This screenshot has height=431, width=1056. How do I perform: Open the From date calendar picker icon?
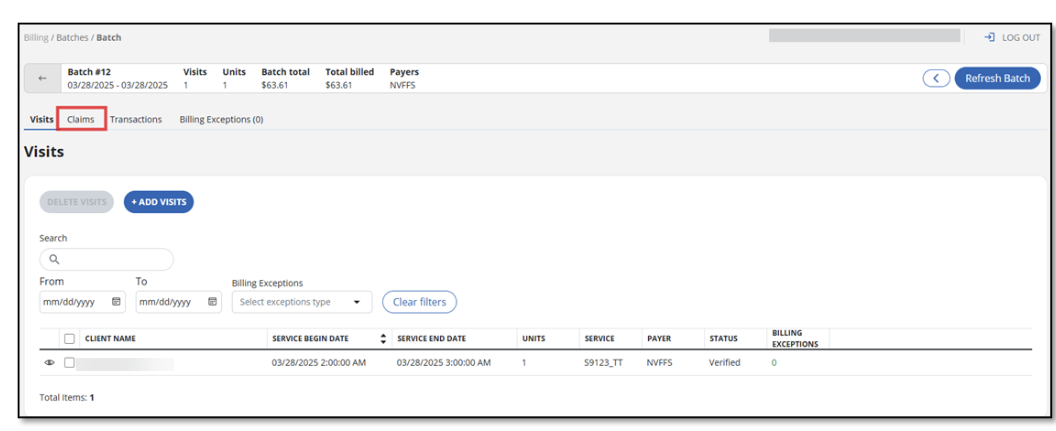pyautogui.click(x=116, y=302)
